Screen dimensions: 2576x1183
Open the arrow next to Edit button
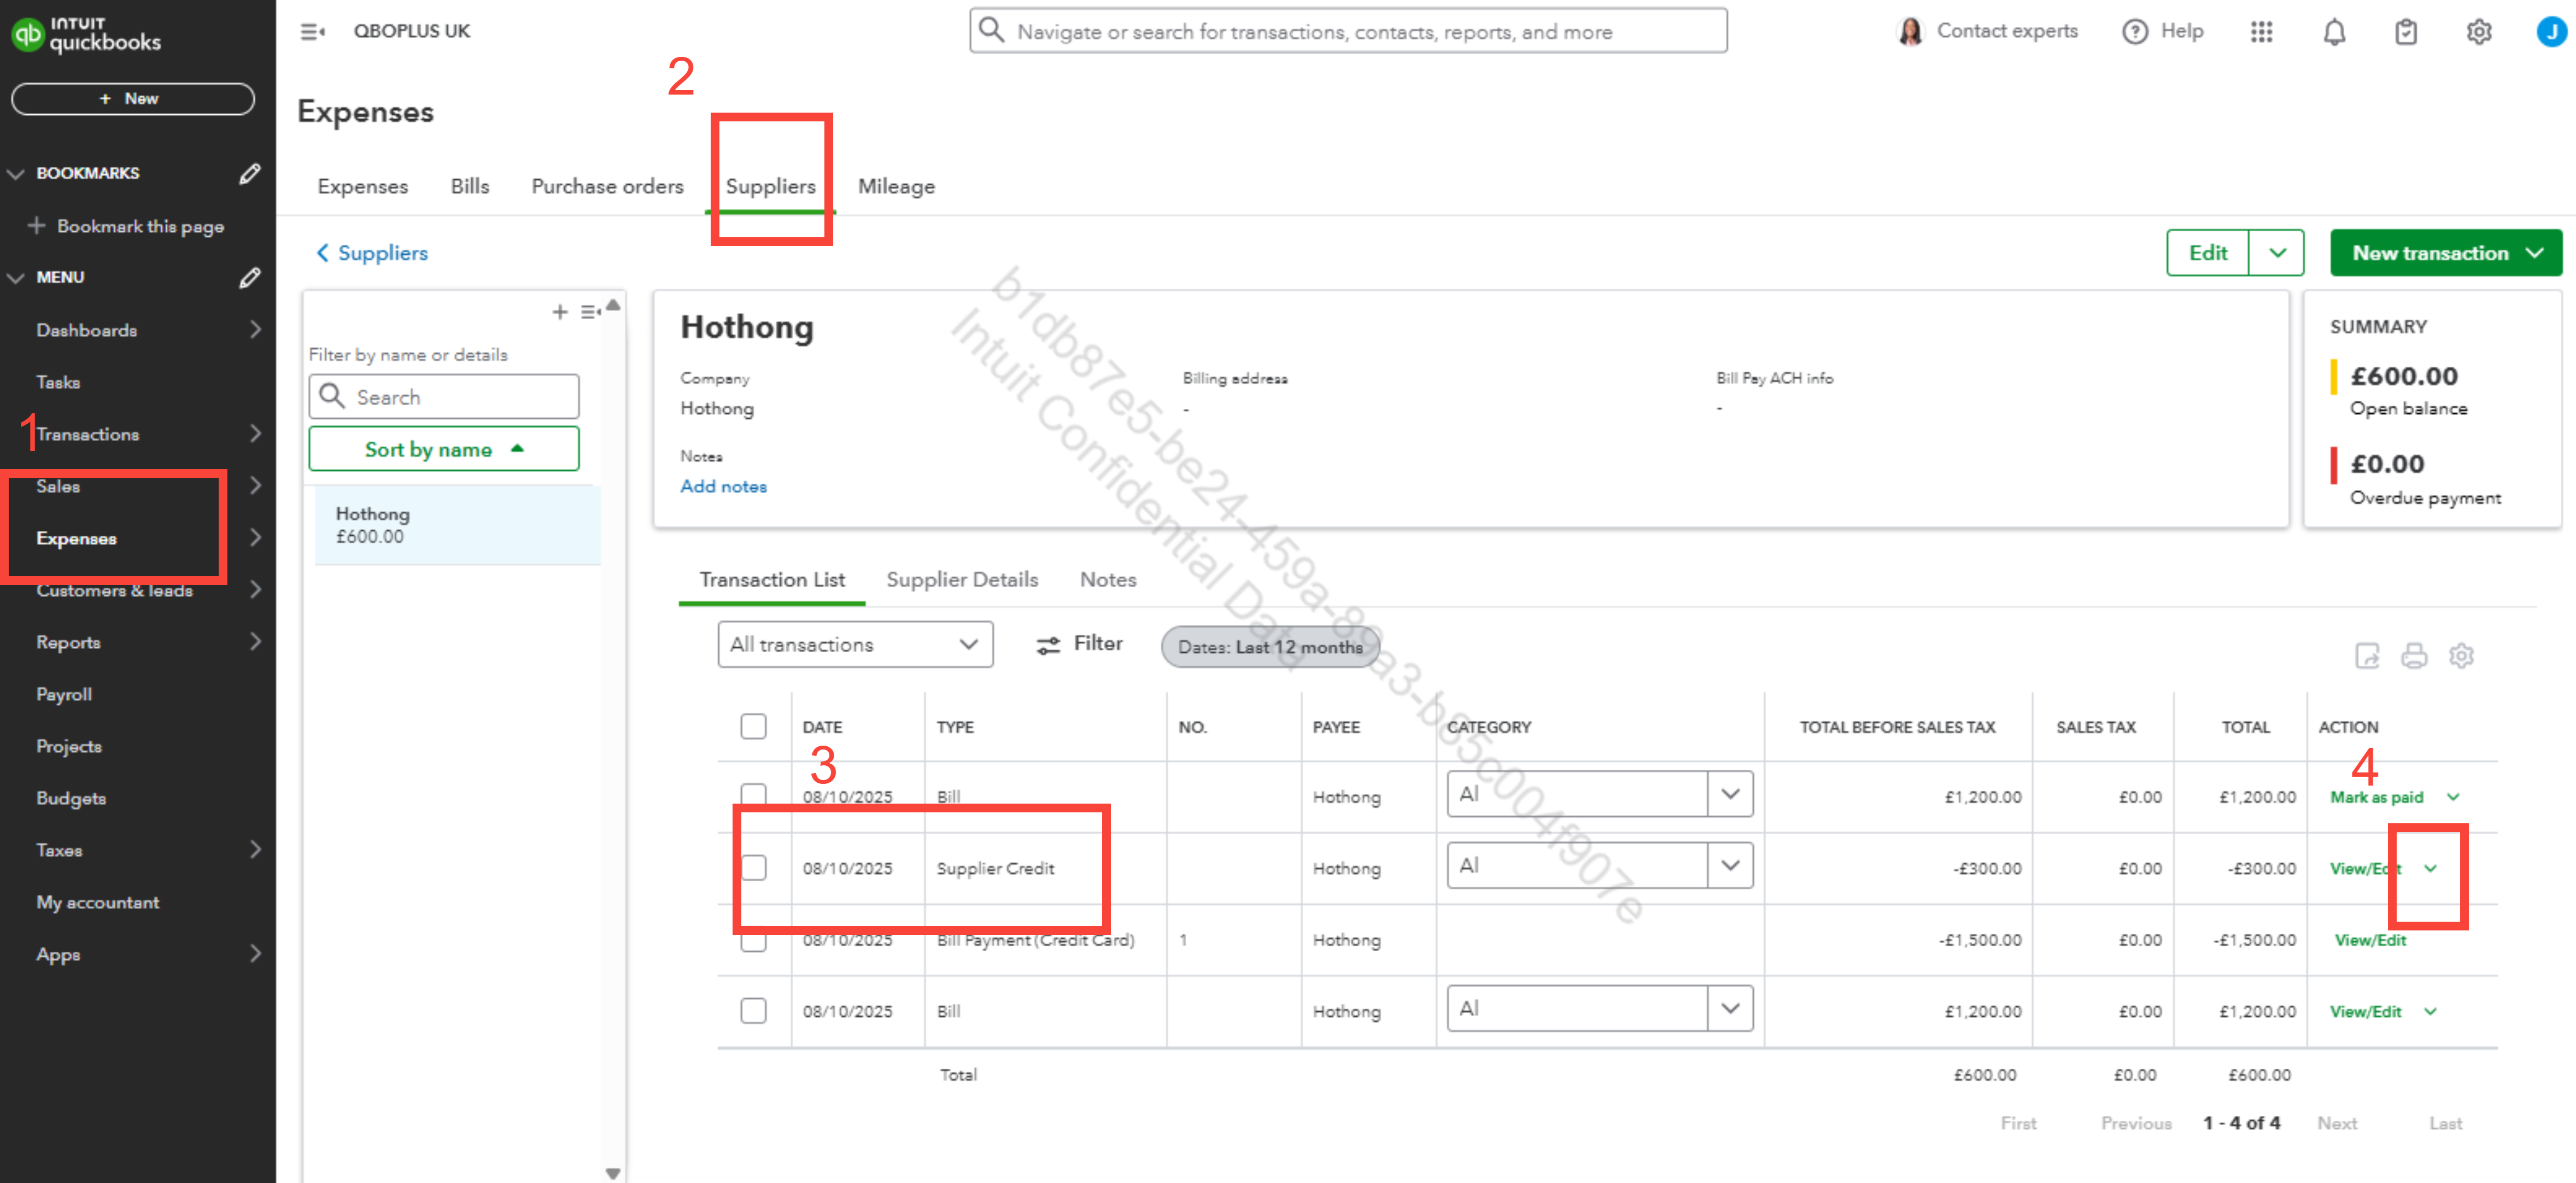coord(2277,253)
